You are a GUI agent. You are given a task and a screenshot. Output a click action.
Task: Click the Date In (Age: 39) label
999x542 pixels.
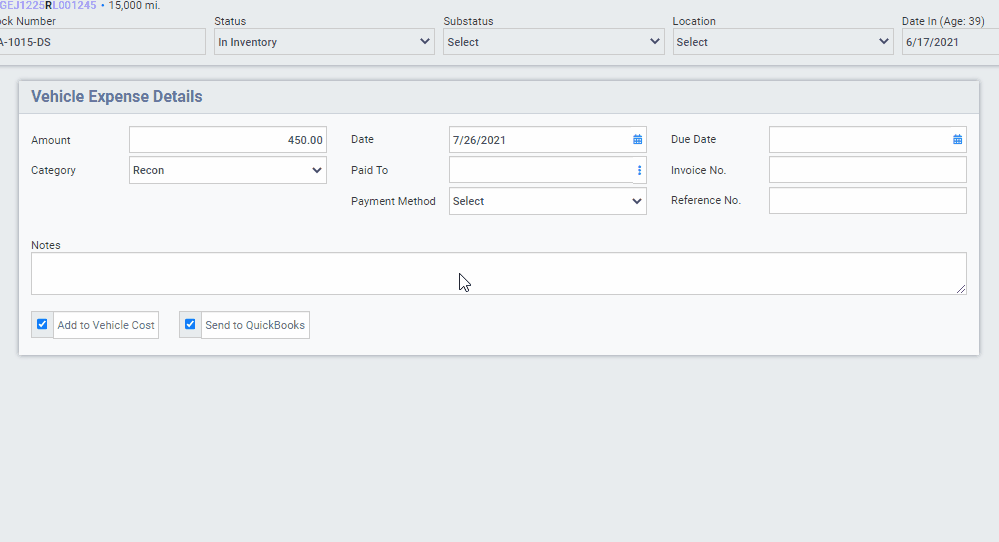943,21
